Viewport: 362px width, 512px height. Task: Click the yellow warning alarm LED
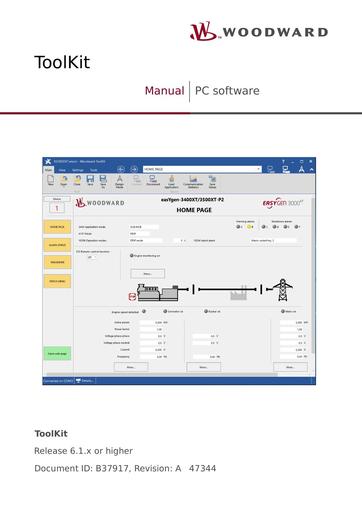[x=249, y=227]
